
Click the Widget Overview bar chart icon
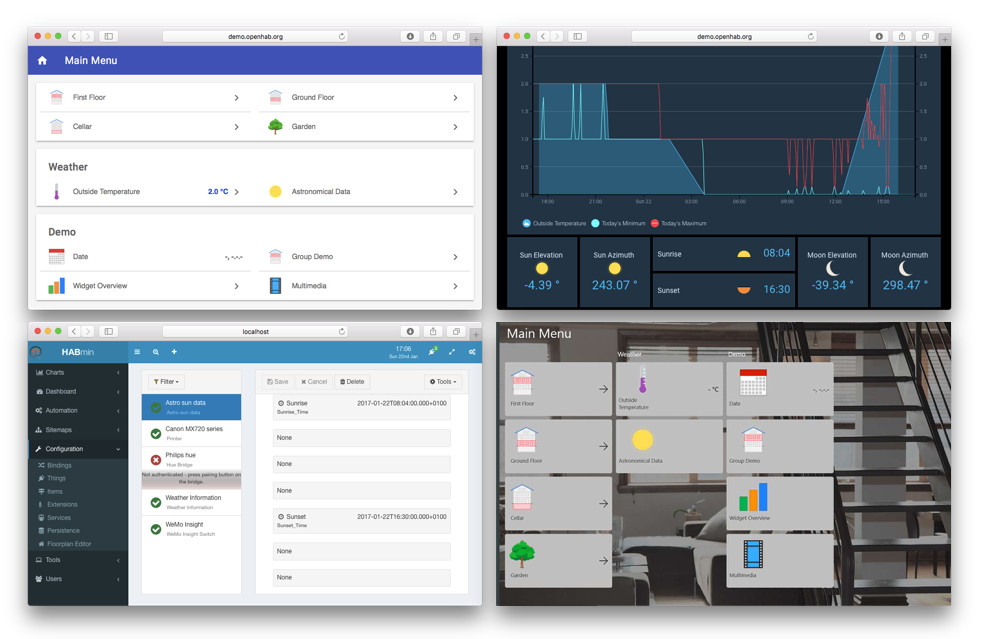tap(56, 286)
